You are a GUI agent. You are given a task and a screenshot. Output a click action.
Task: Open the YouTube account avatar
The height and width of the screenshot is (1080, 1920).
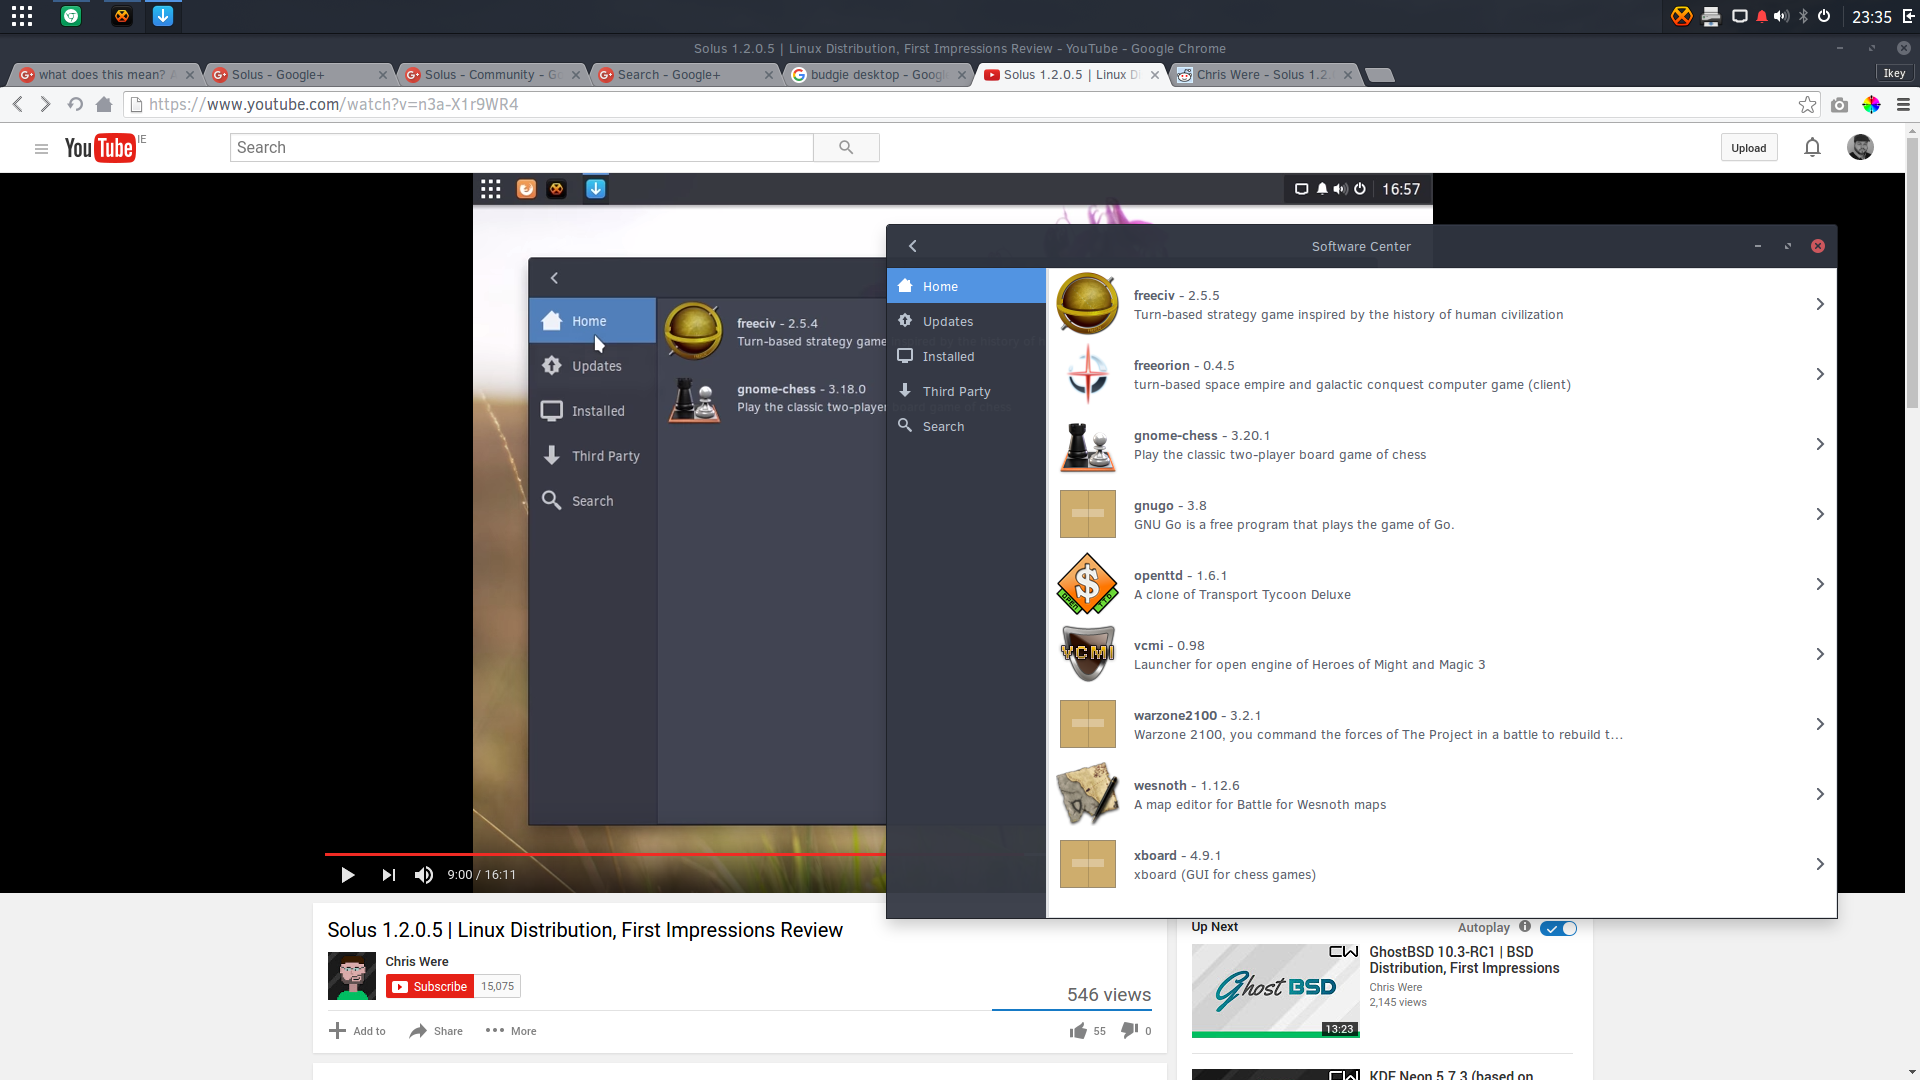coord(1860,147)
